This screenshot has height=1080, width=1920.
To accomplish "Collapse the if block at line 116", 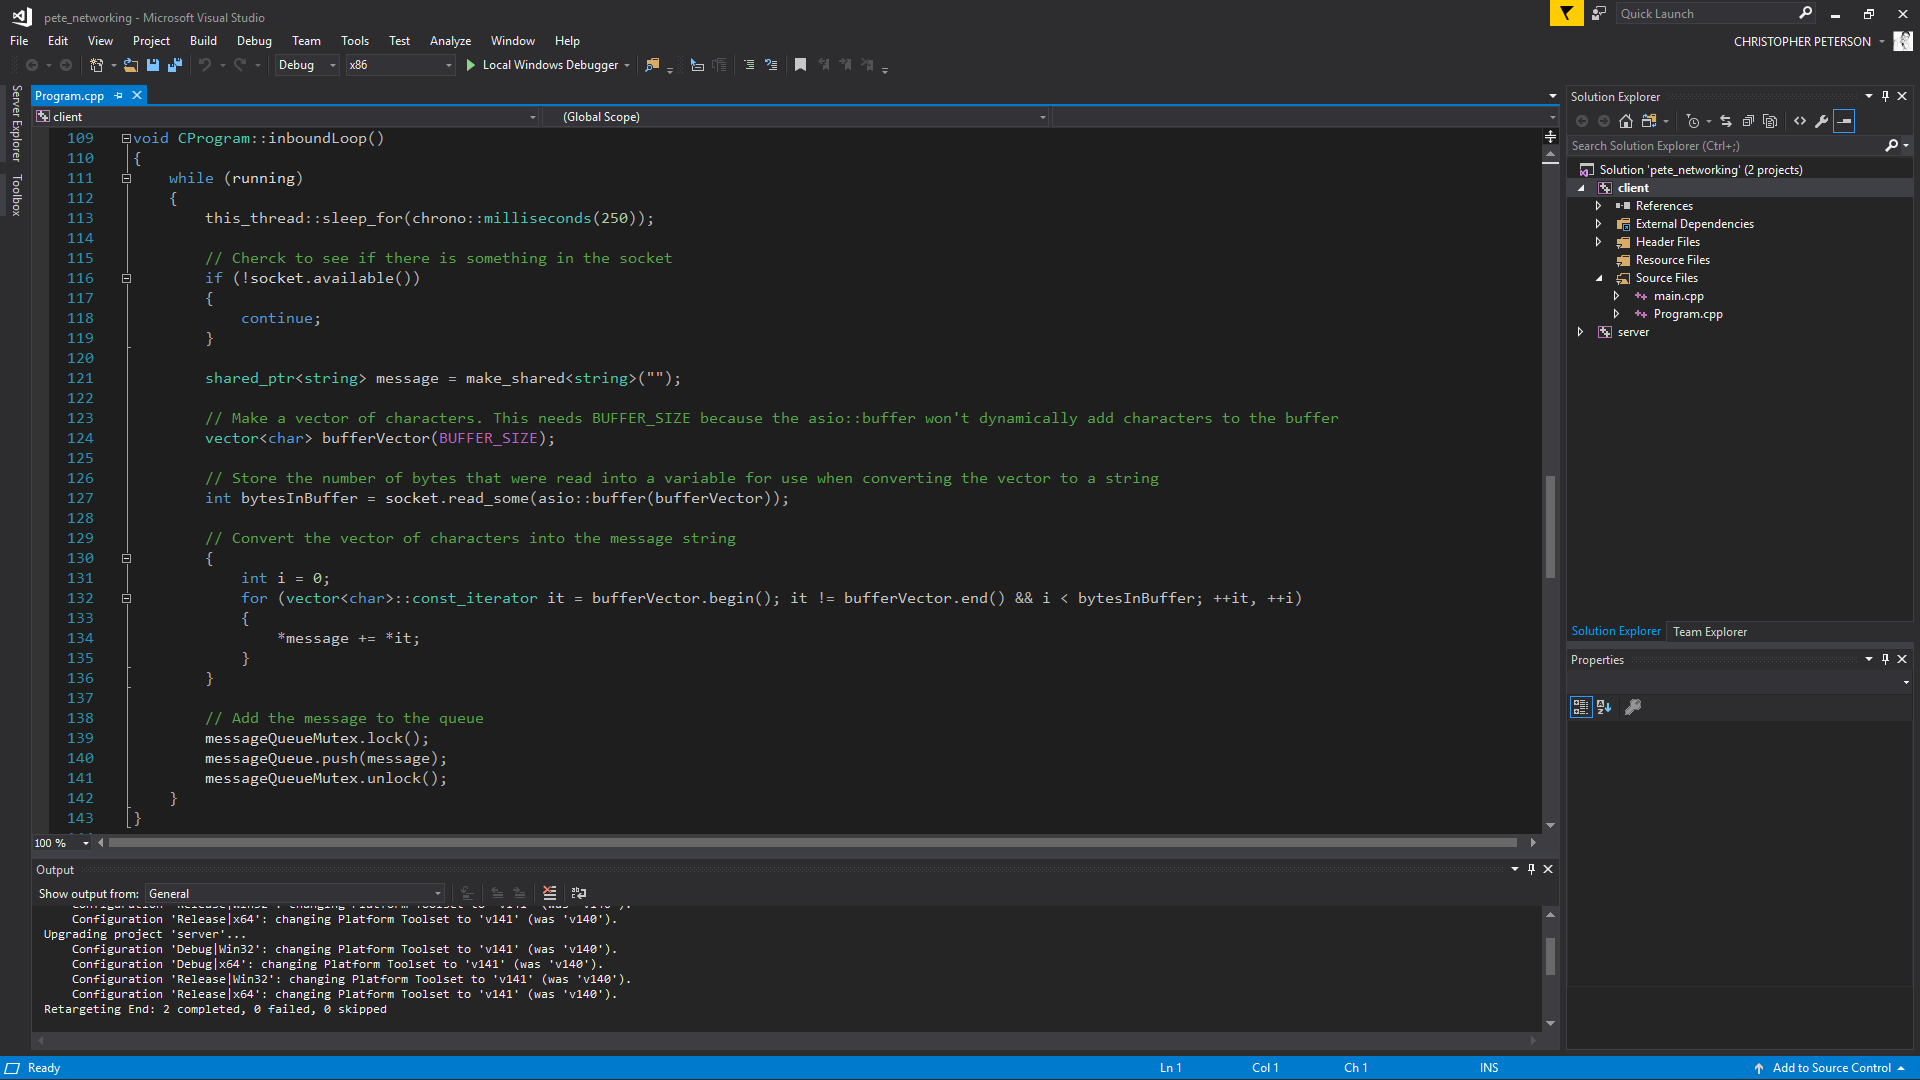I will (x=126, y=278).
